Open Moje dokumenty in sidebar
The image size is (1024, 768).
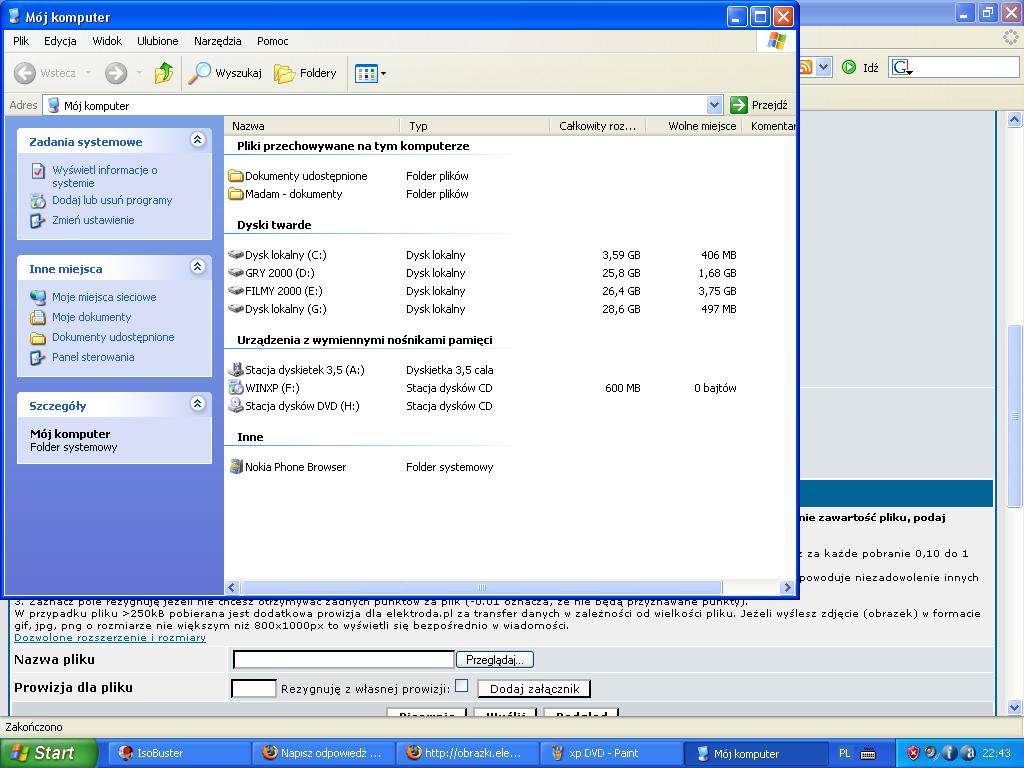[91, 317]
